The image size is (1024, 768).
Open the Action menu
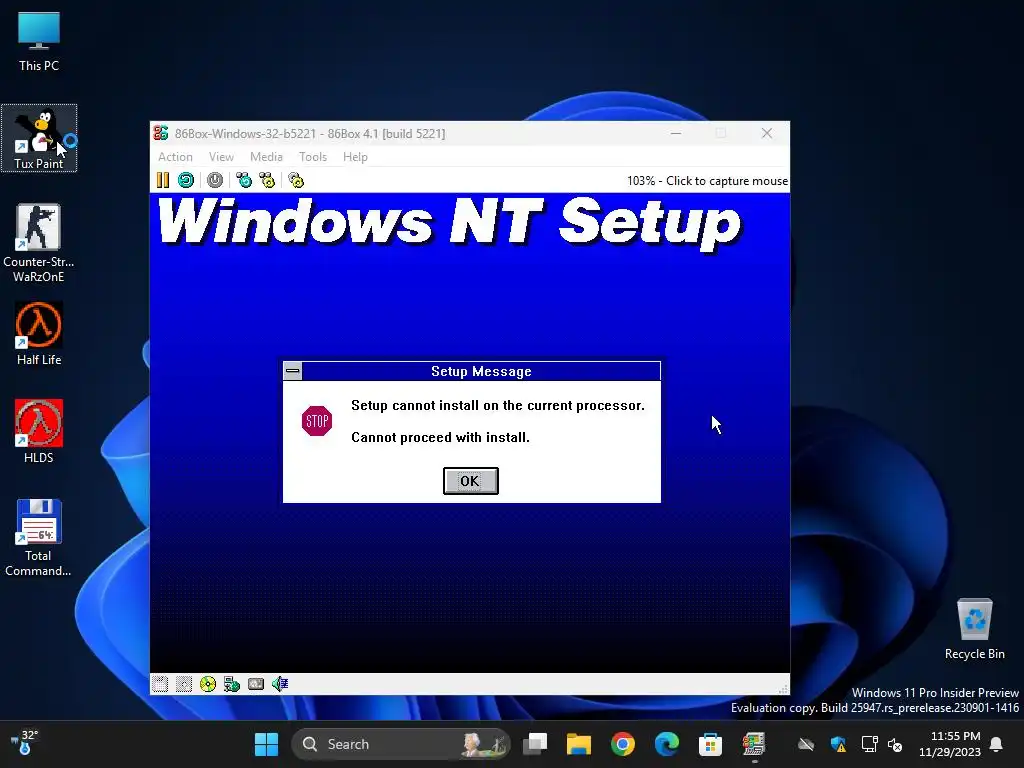tap(175, 157)
